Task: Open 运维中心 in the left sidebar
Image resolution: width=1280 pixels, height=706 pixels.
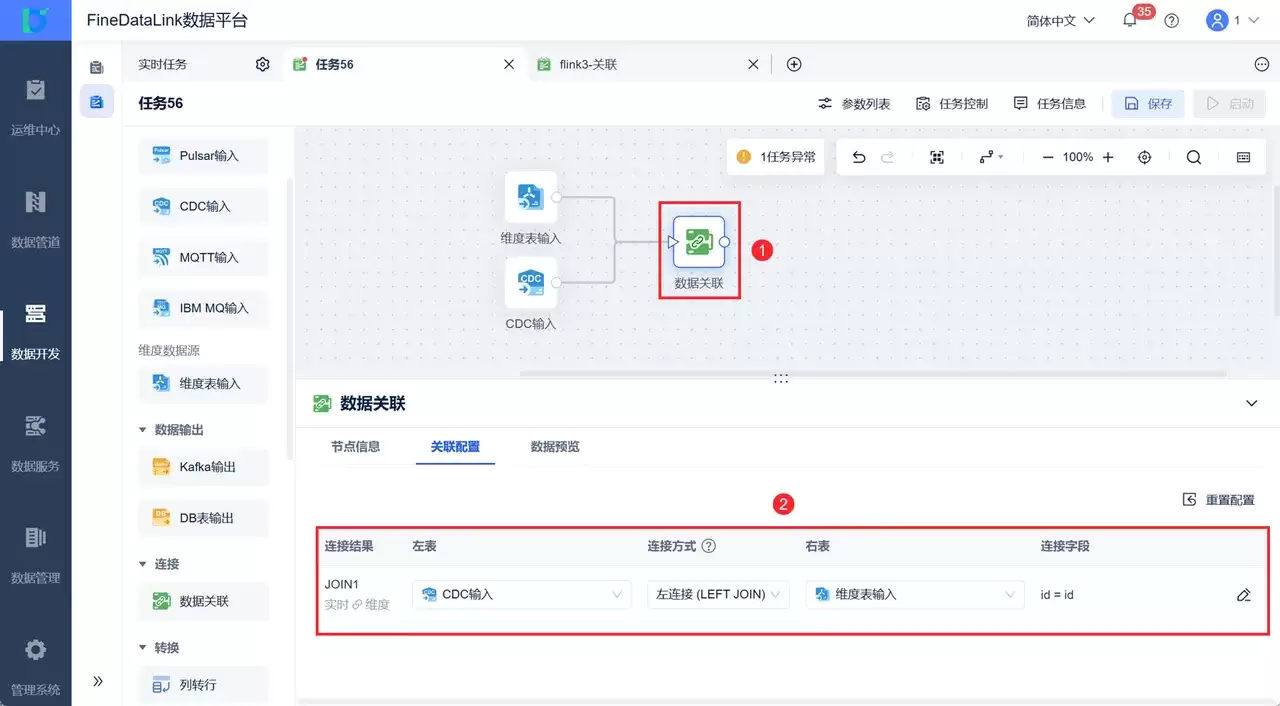Action: click(x=35, y=108)
